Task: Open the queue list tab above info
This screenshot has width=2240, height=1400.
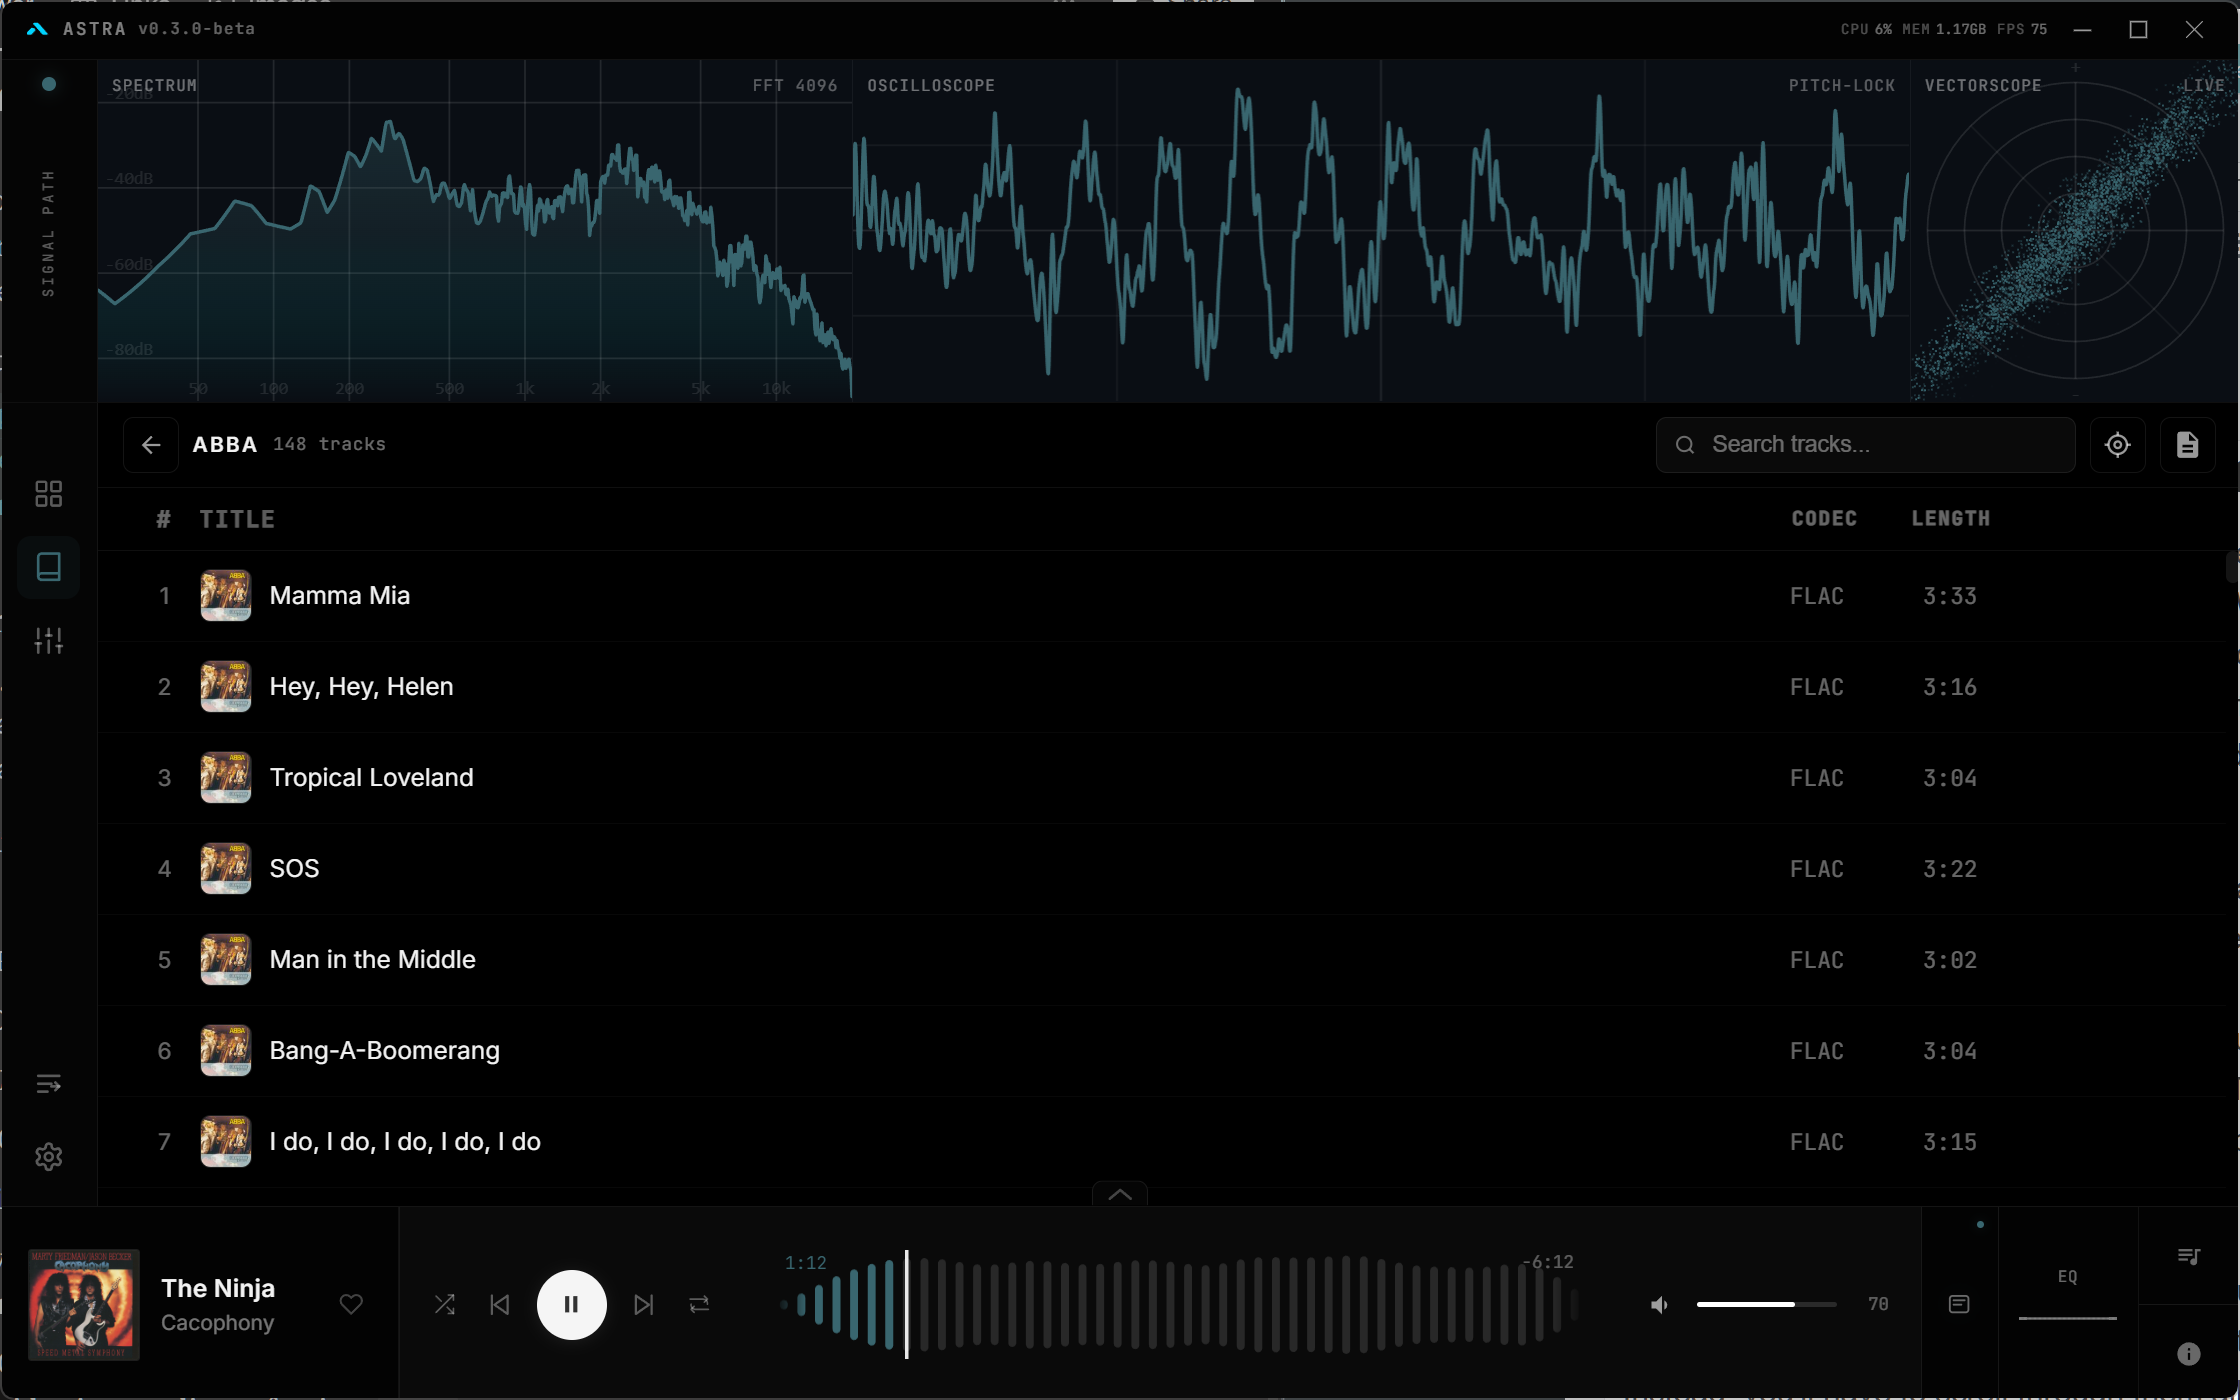Action: pyautogui.click(x=2188, y=1257)
